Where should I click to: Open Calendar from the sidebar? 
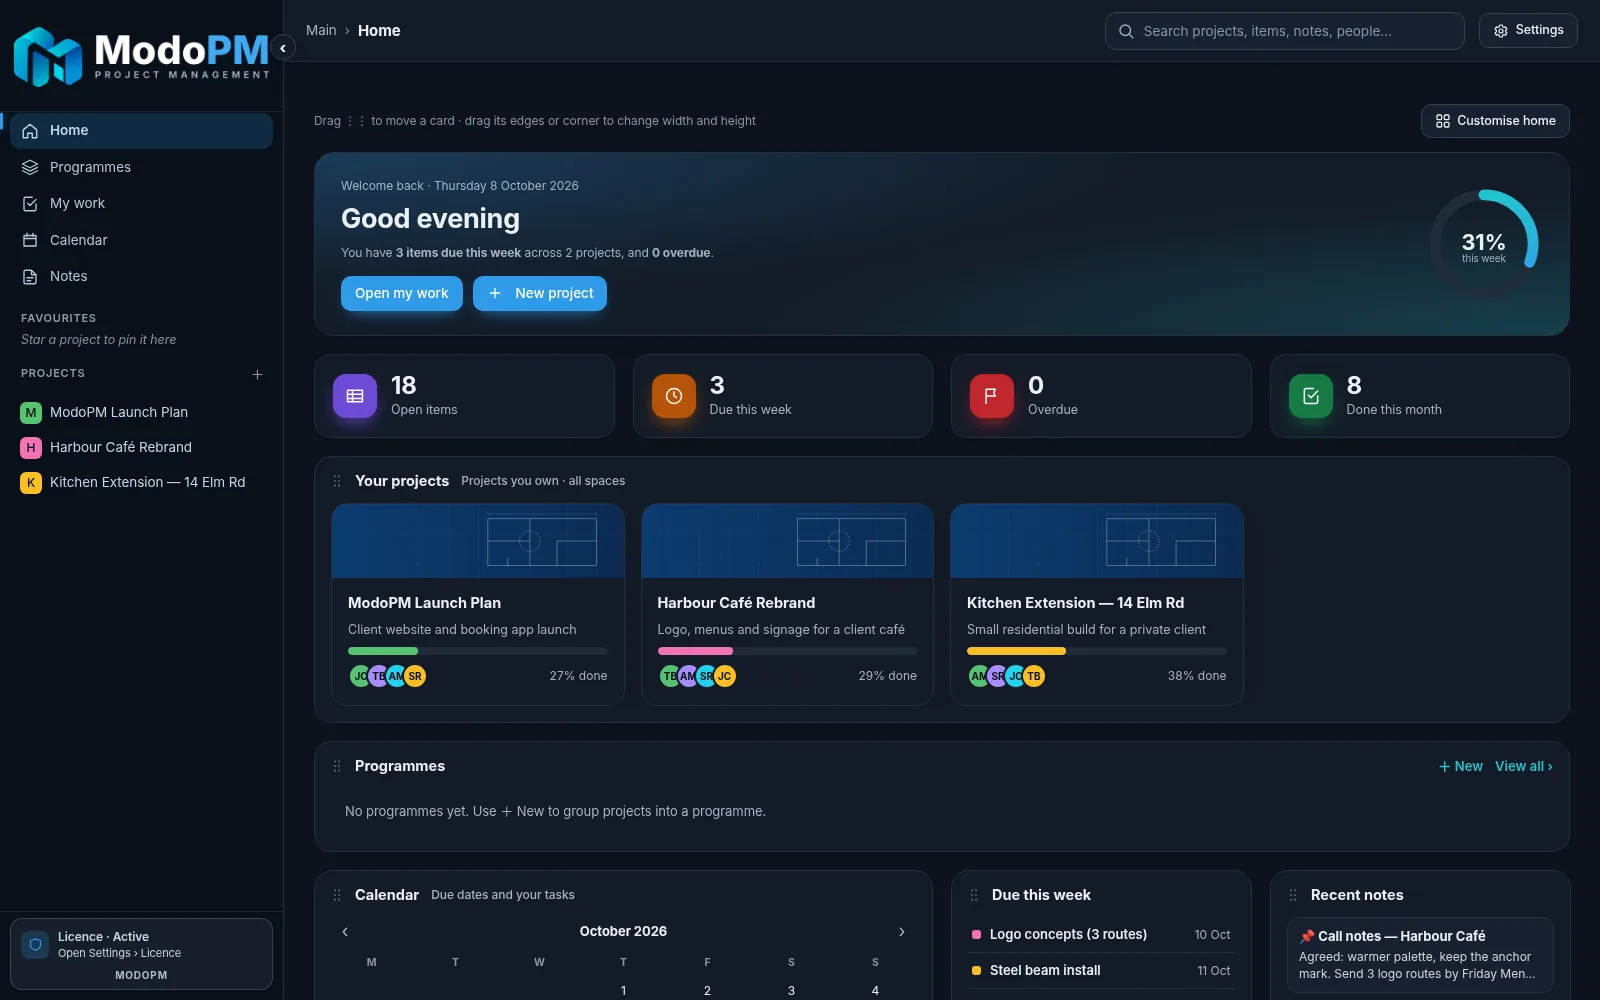141,240
